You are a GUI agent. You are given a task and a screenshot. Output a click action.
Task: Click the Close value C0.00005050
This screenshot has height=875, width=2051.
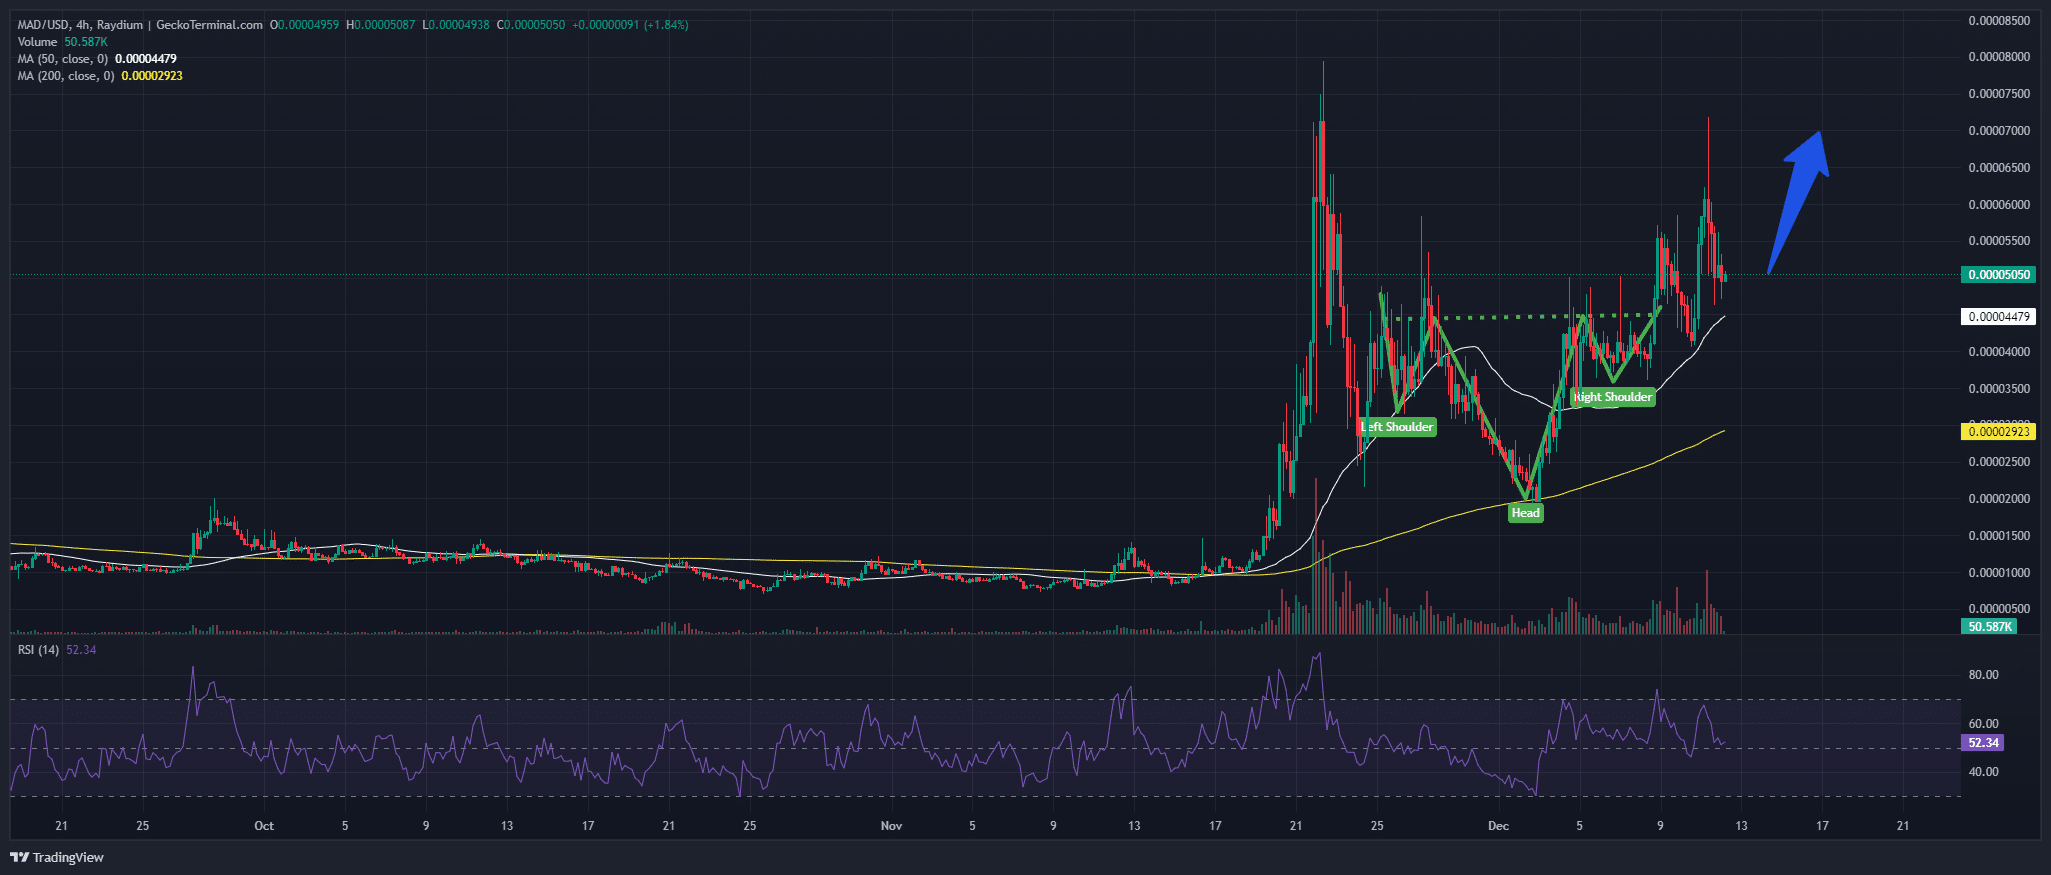[x=531, y=25]
